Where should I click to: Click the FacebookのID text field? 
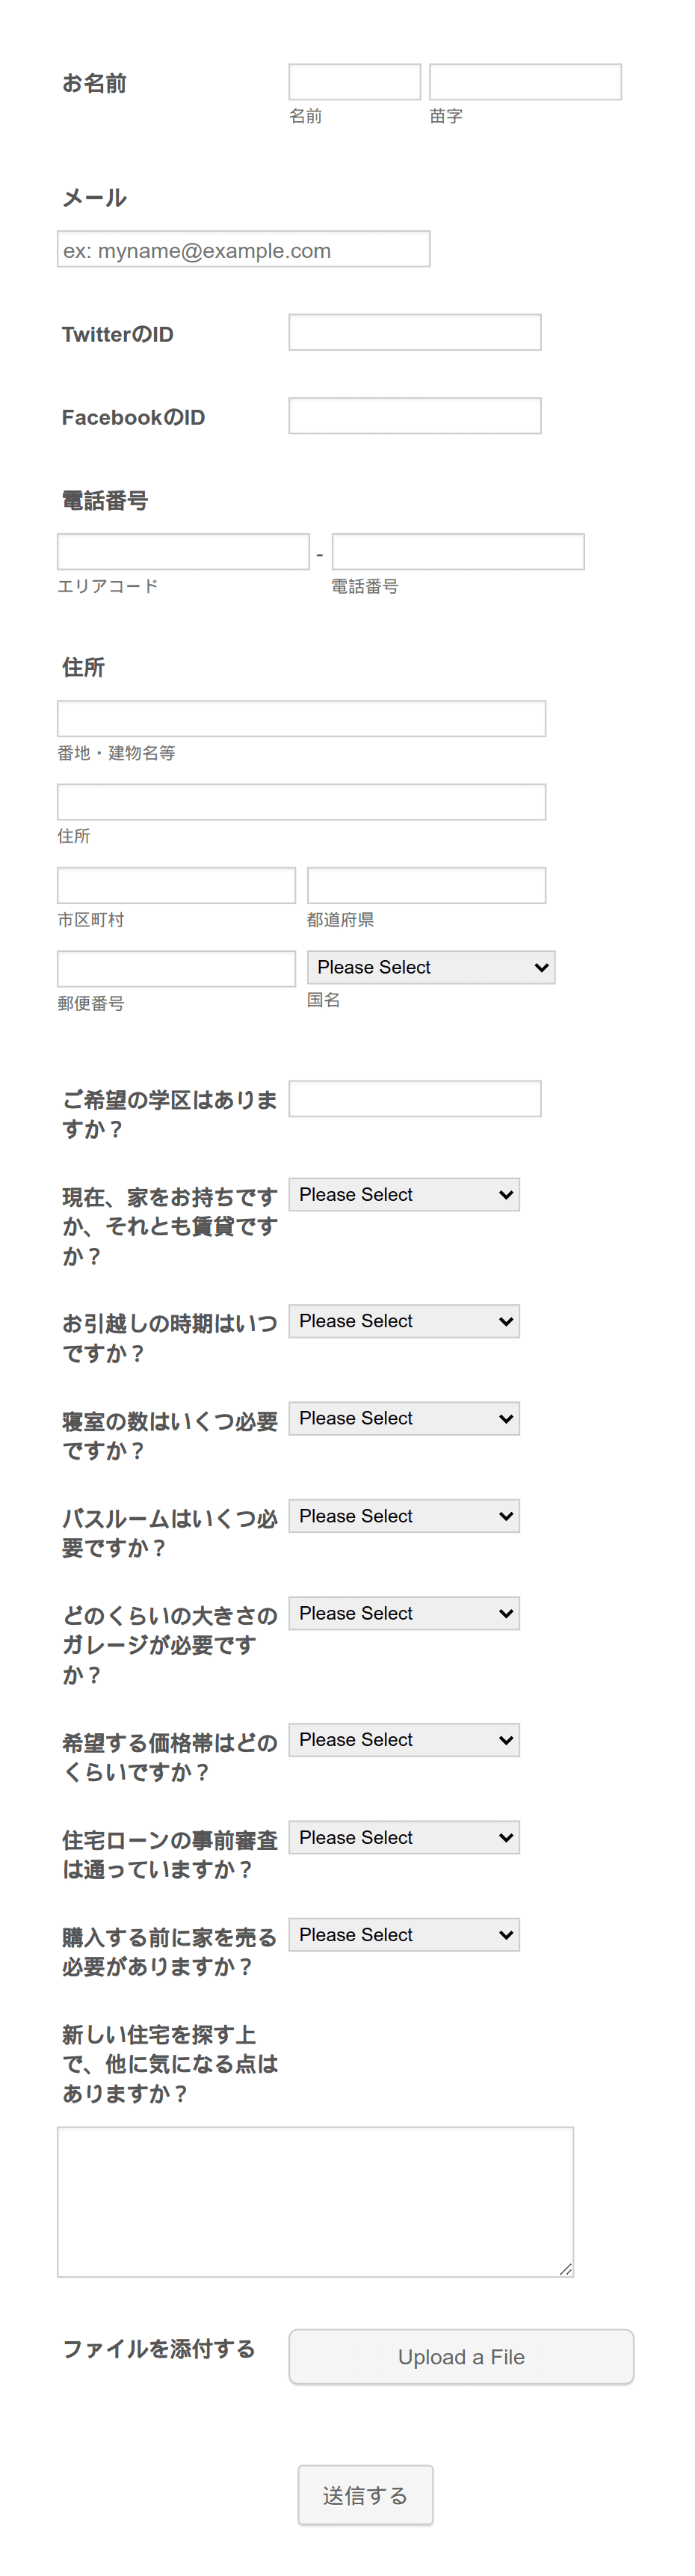pyautogui.click(x=415, y=416)
